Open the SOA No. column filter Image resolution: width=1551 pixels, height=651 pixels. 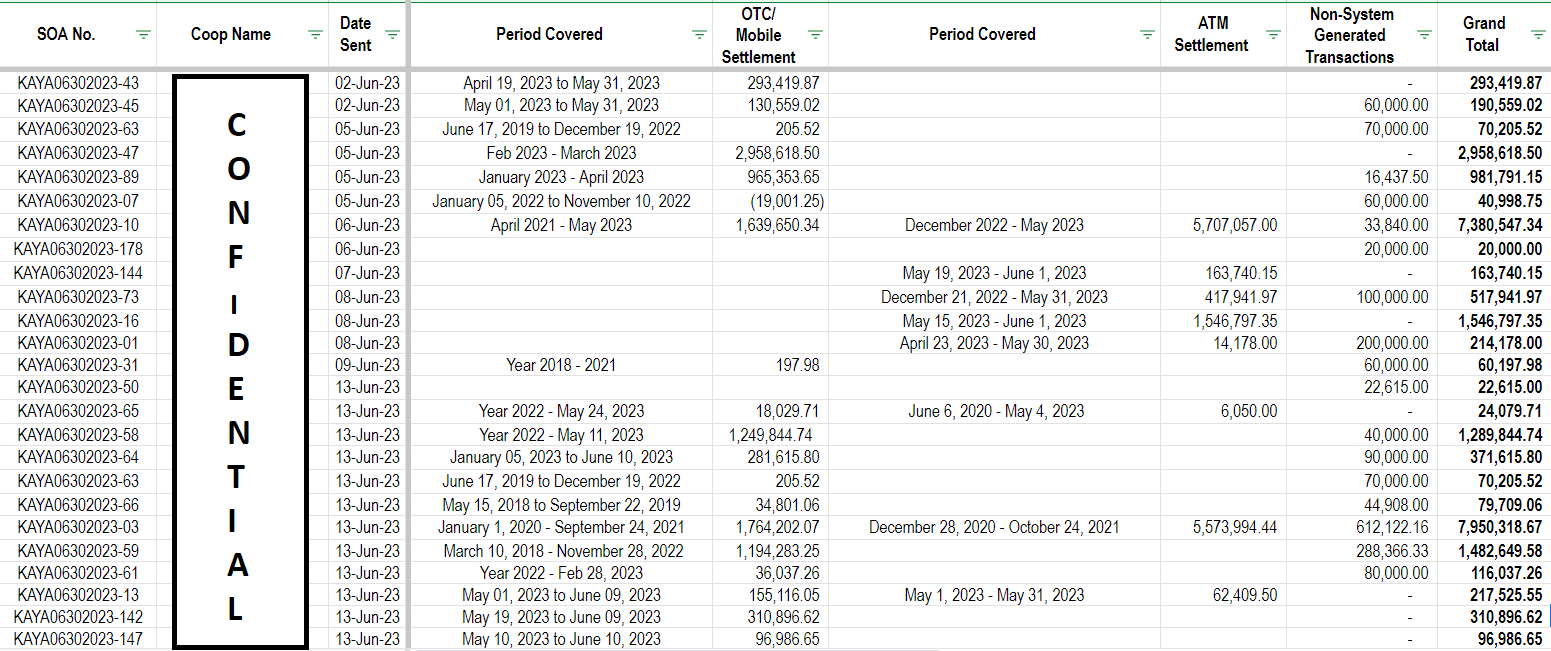point(144,34)
